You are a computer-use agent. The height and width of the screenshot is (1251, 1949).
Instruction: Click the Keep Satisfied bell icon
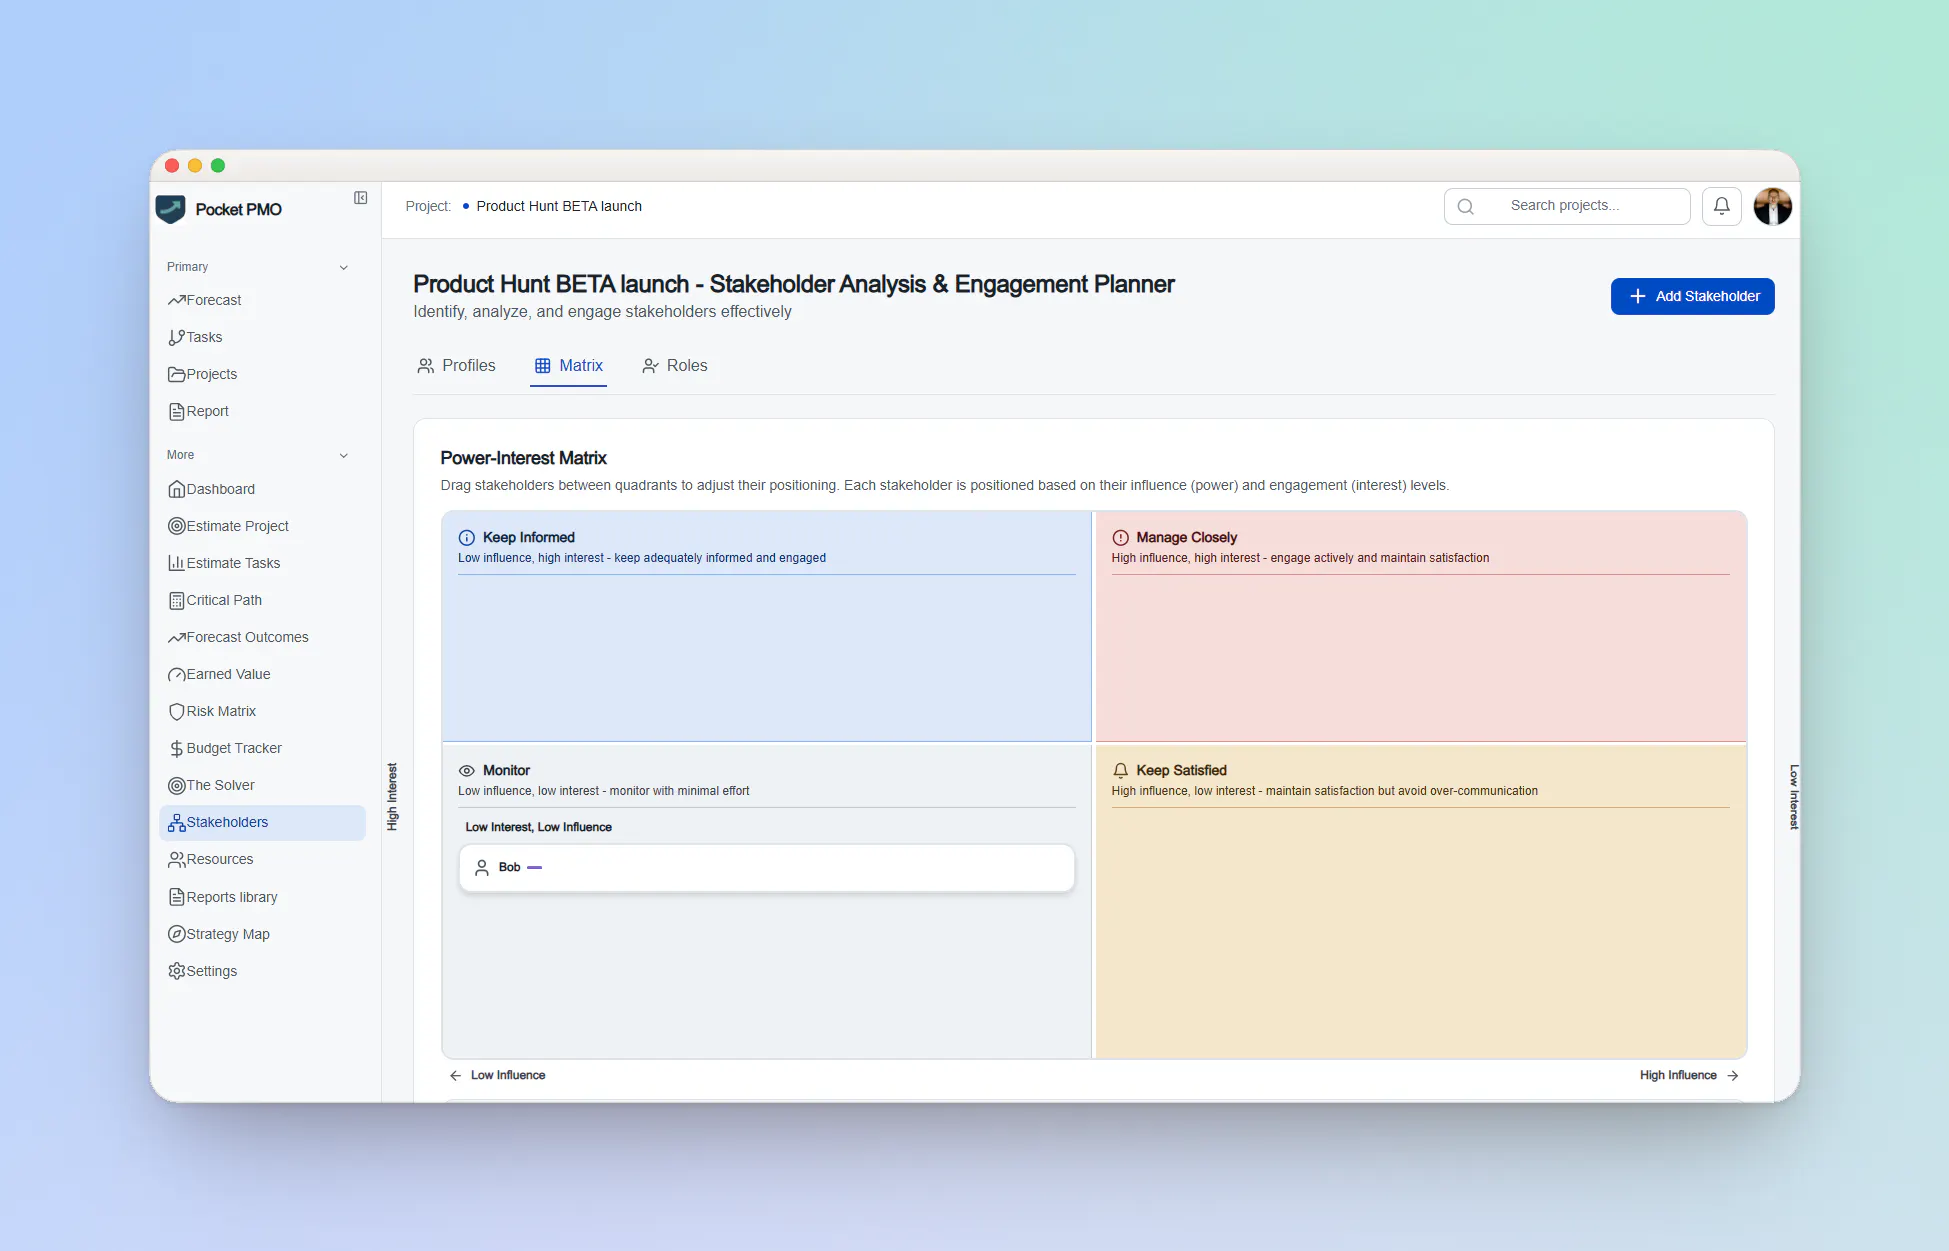point(1120,770)
